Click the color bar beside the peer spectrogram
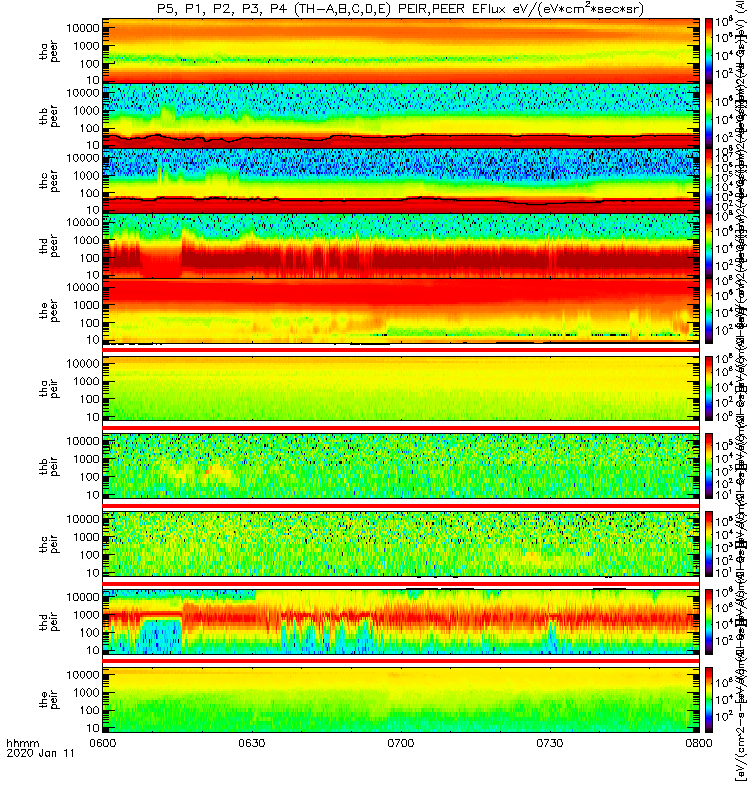750x800 pixels. 709,311
